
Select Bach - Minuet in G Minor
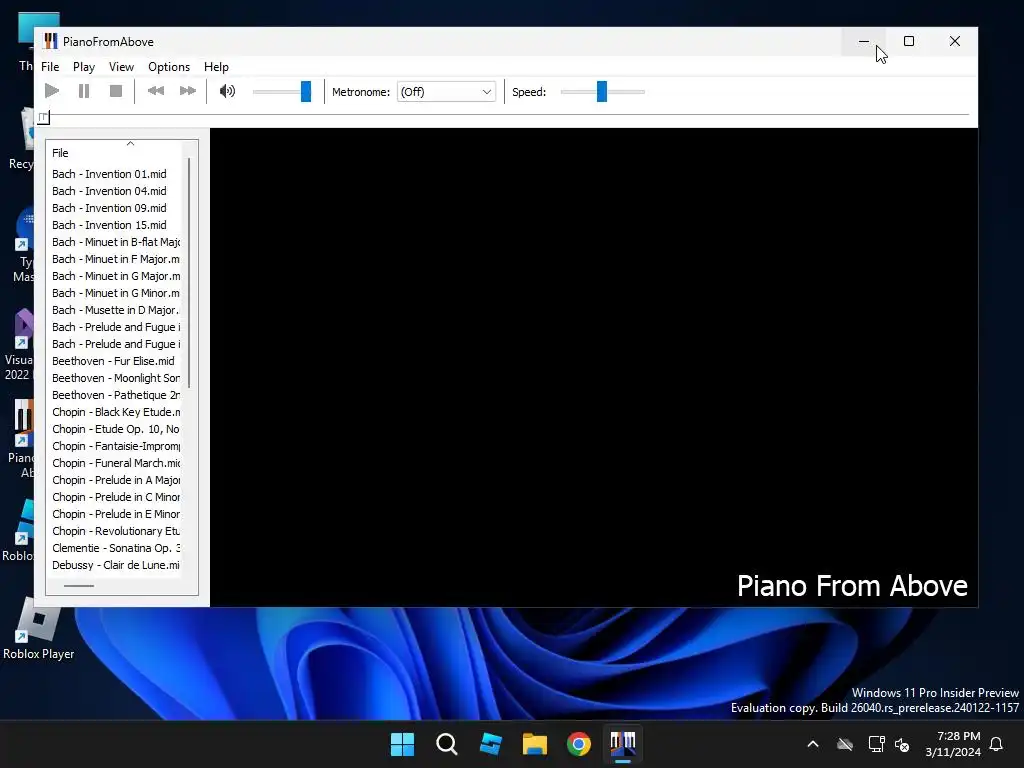coord(115,293)
